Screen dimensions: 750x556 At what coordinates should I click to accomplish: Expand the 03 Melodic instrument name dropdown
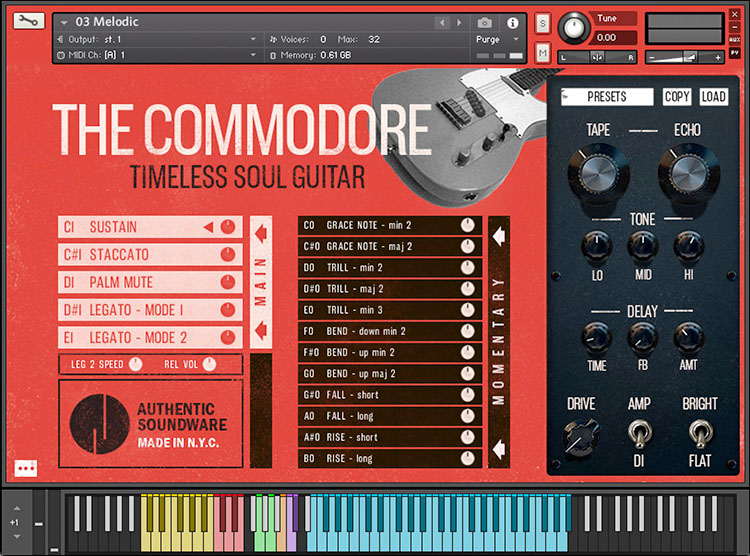click(64, 22)
